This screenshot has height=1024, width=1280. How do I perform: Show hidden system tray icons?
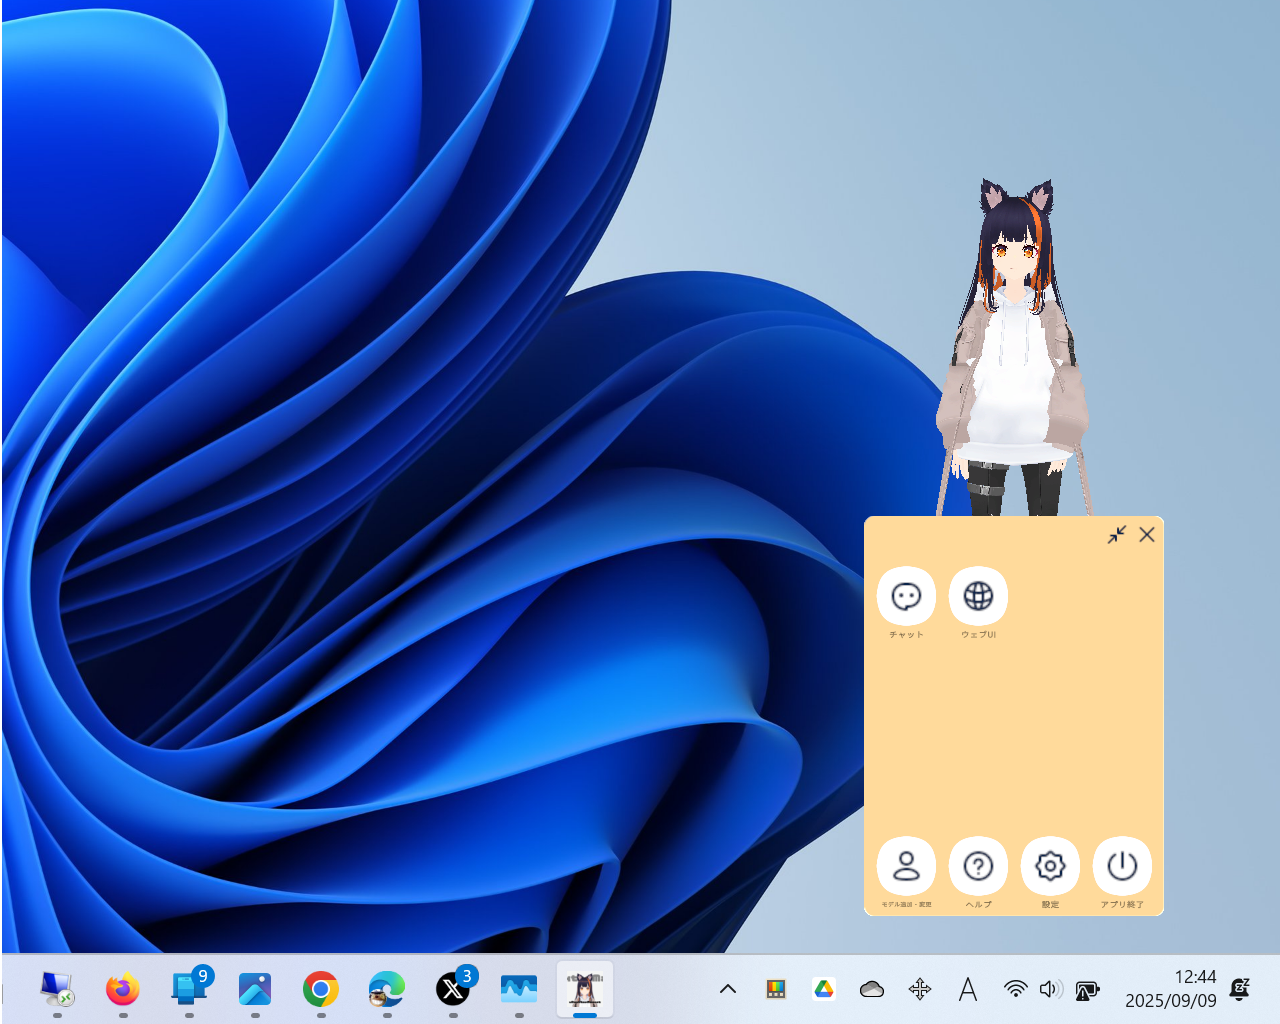point(728,989)
